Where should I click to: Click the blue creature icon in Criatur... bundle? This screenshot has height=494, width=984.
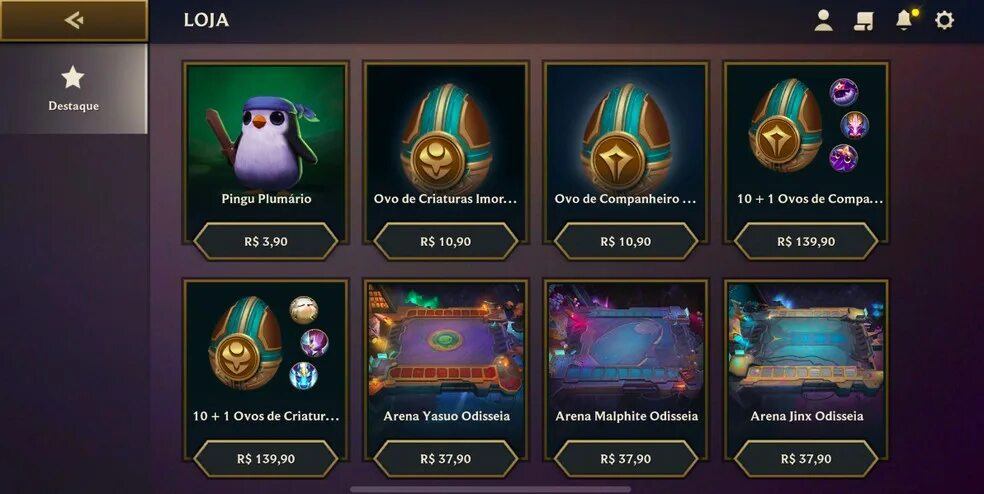tap(304, 376)
